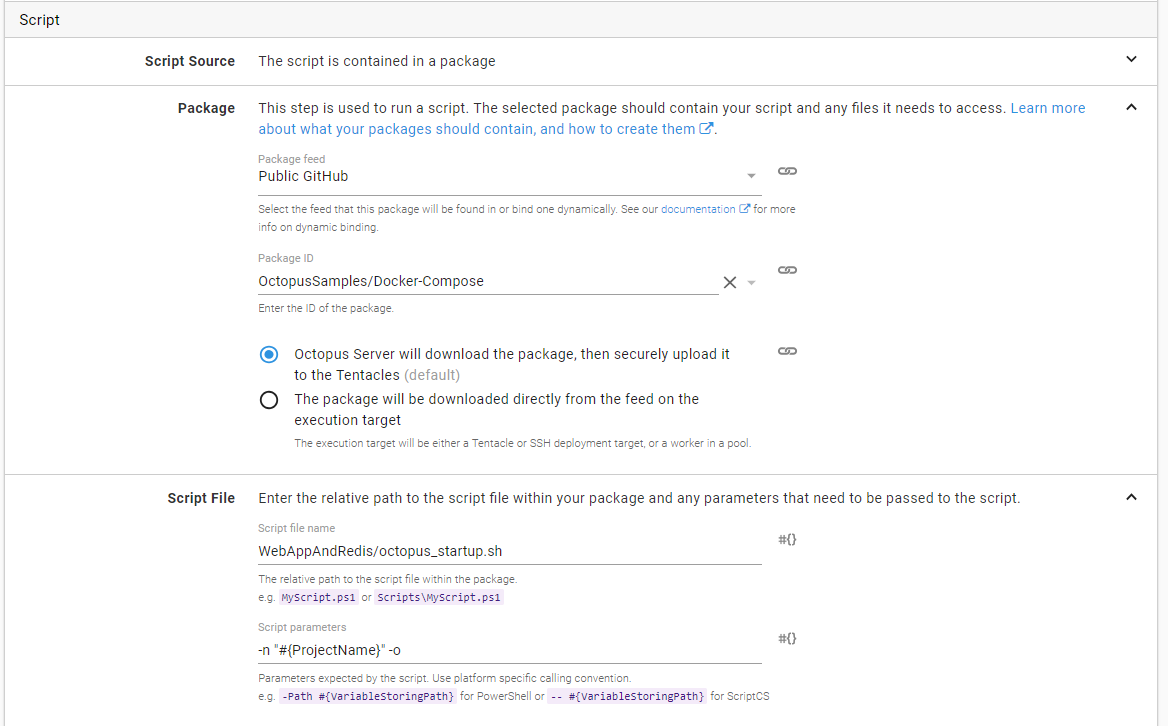Select download directly on execution target option

coord(269,400)
